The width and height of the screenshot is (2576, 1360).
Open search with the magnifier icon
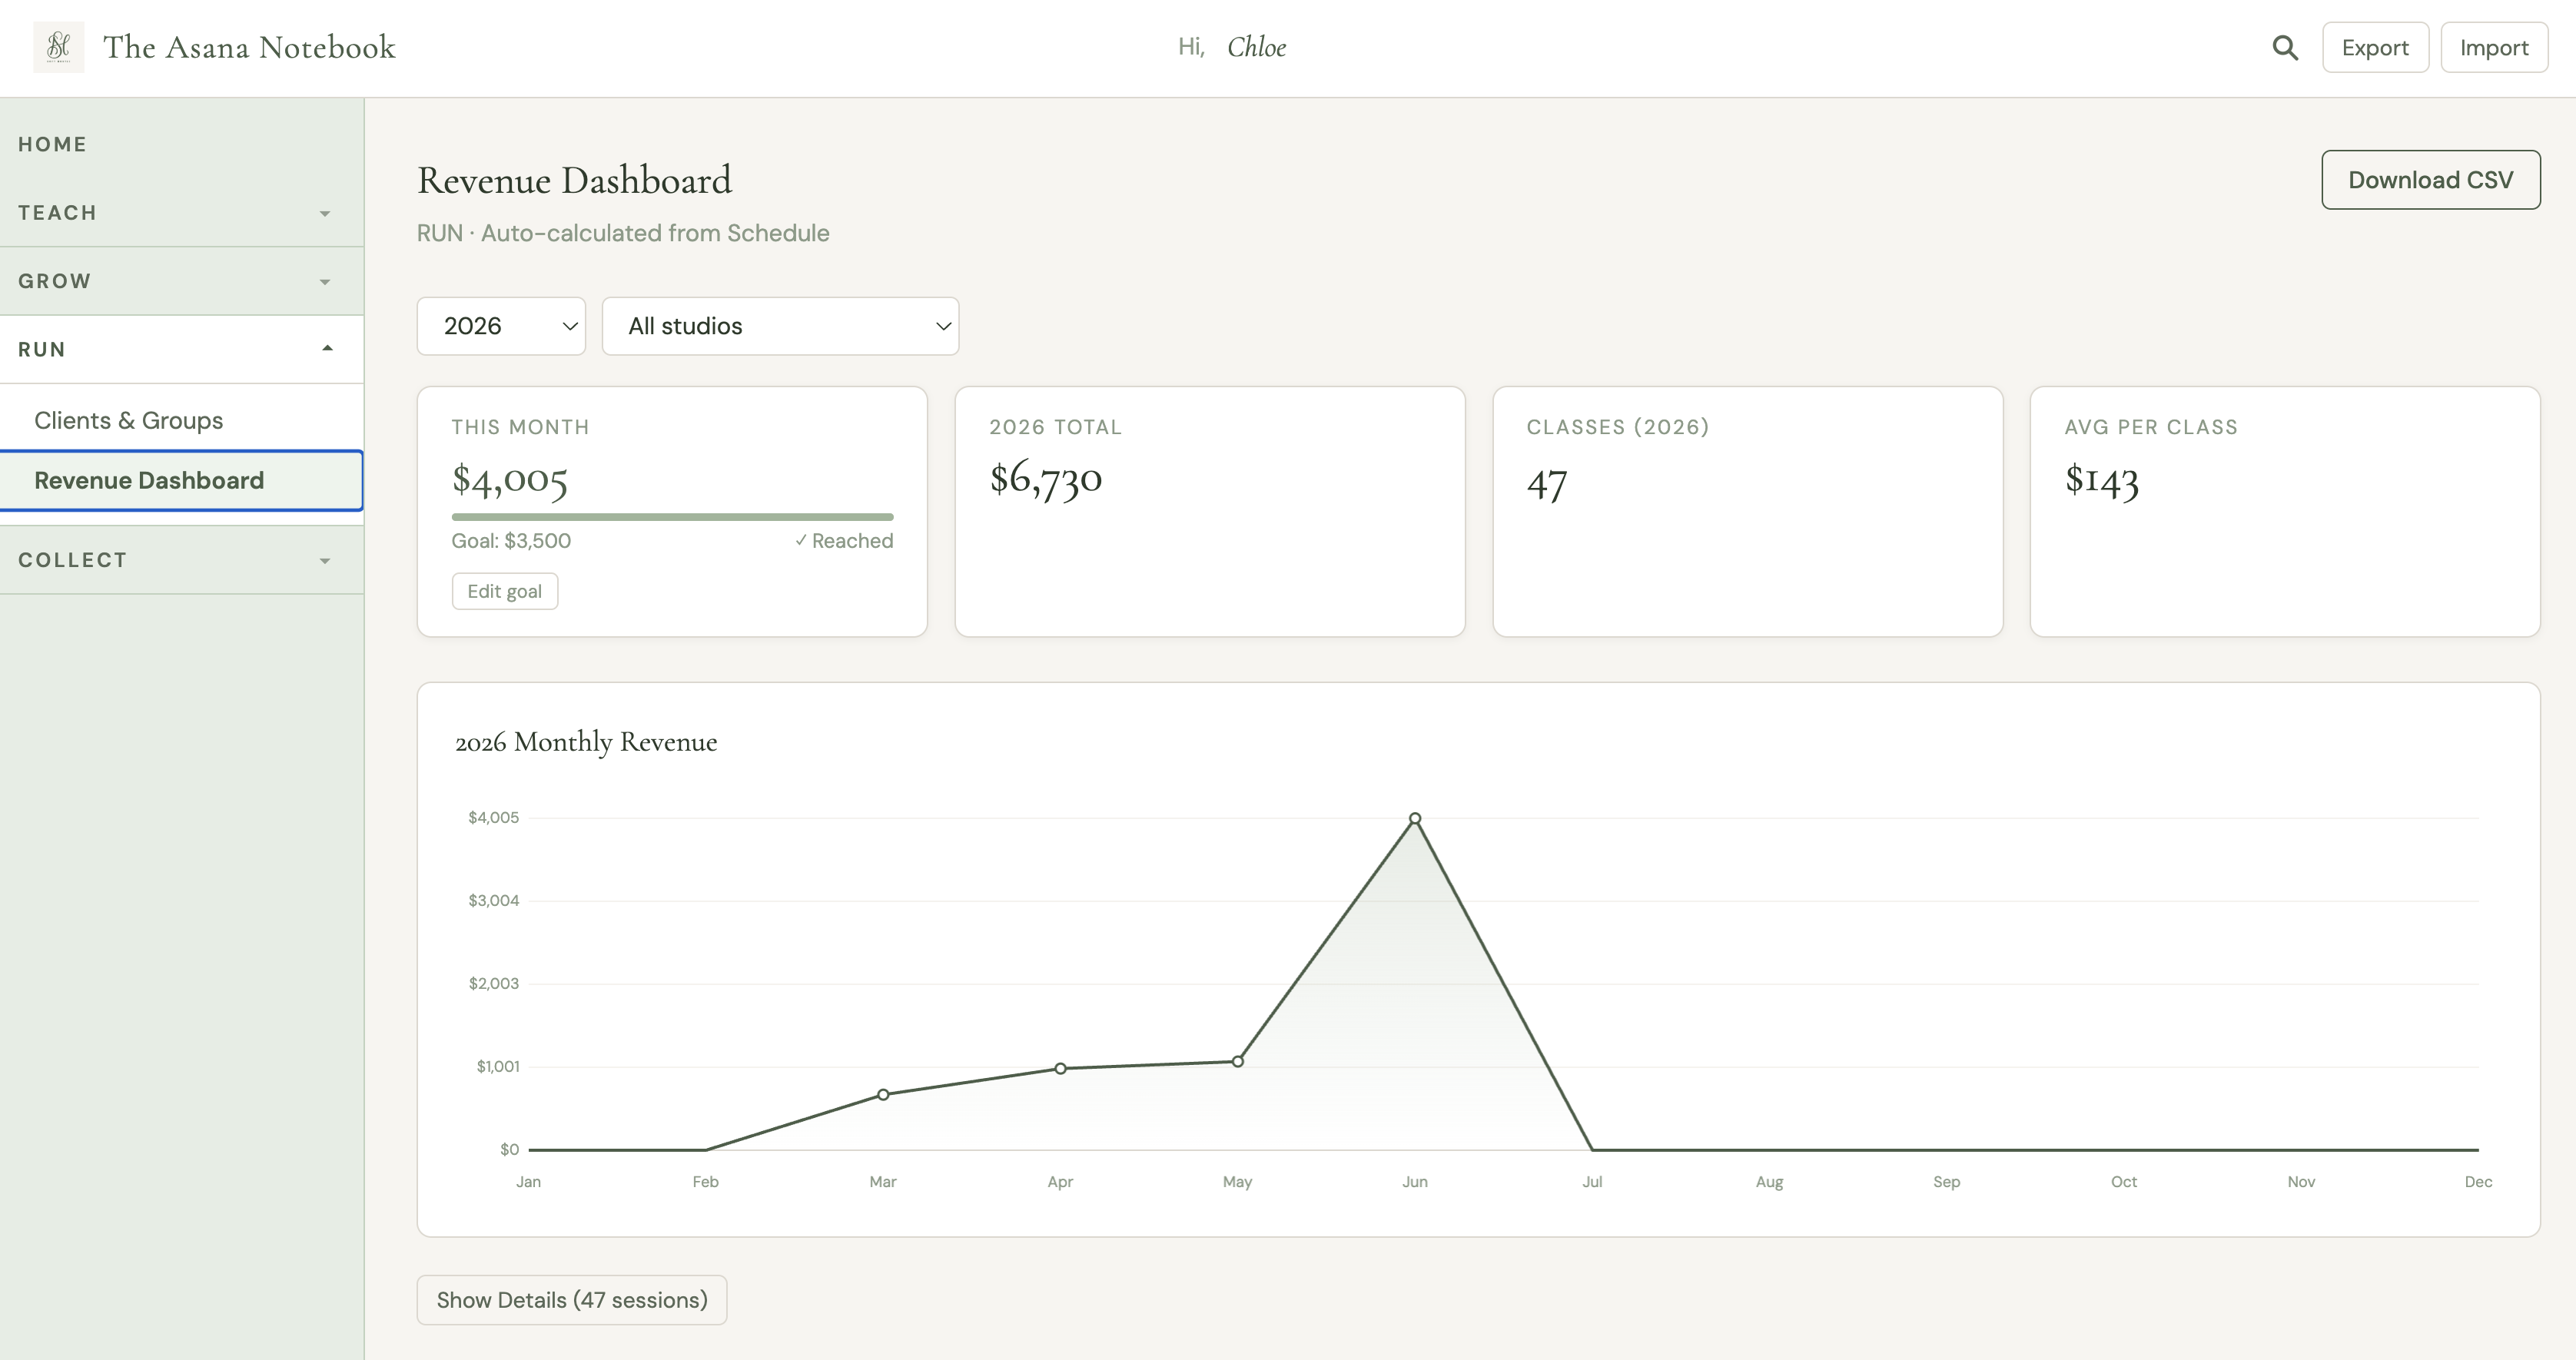click(x=2284, y=48)
